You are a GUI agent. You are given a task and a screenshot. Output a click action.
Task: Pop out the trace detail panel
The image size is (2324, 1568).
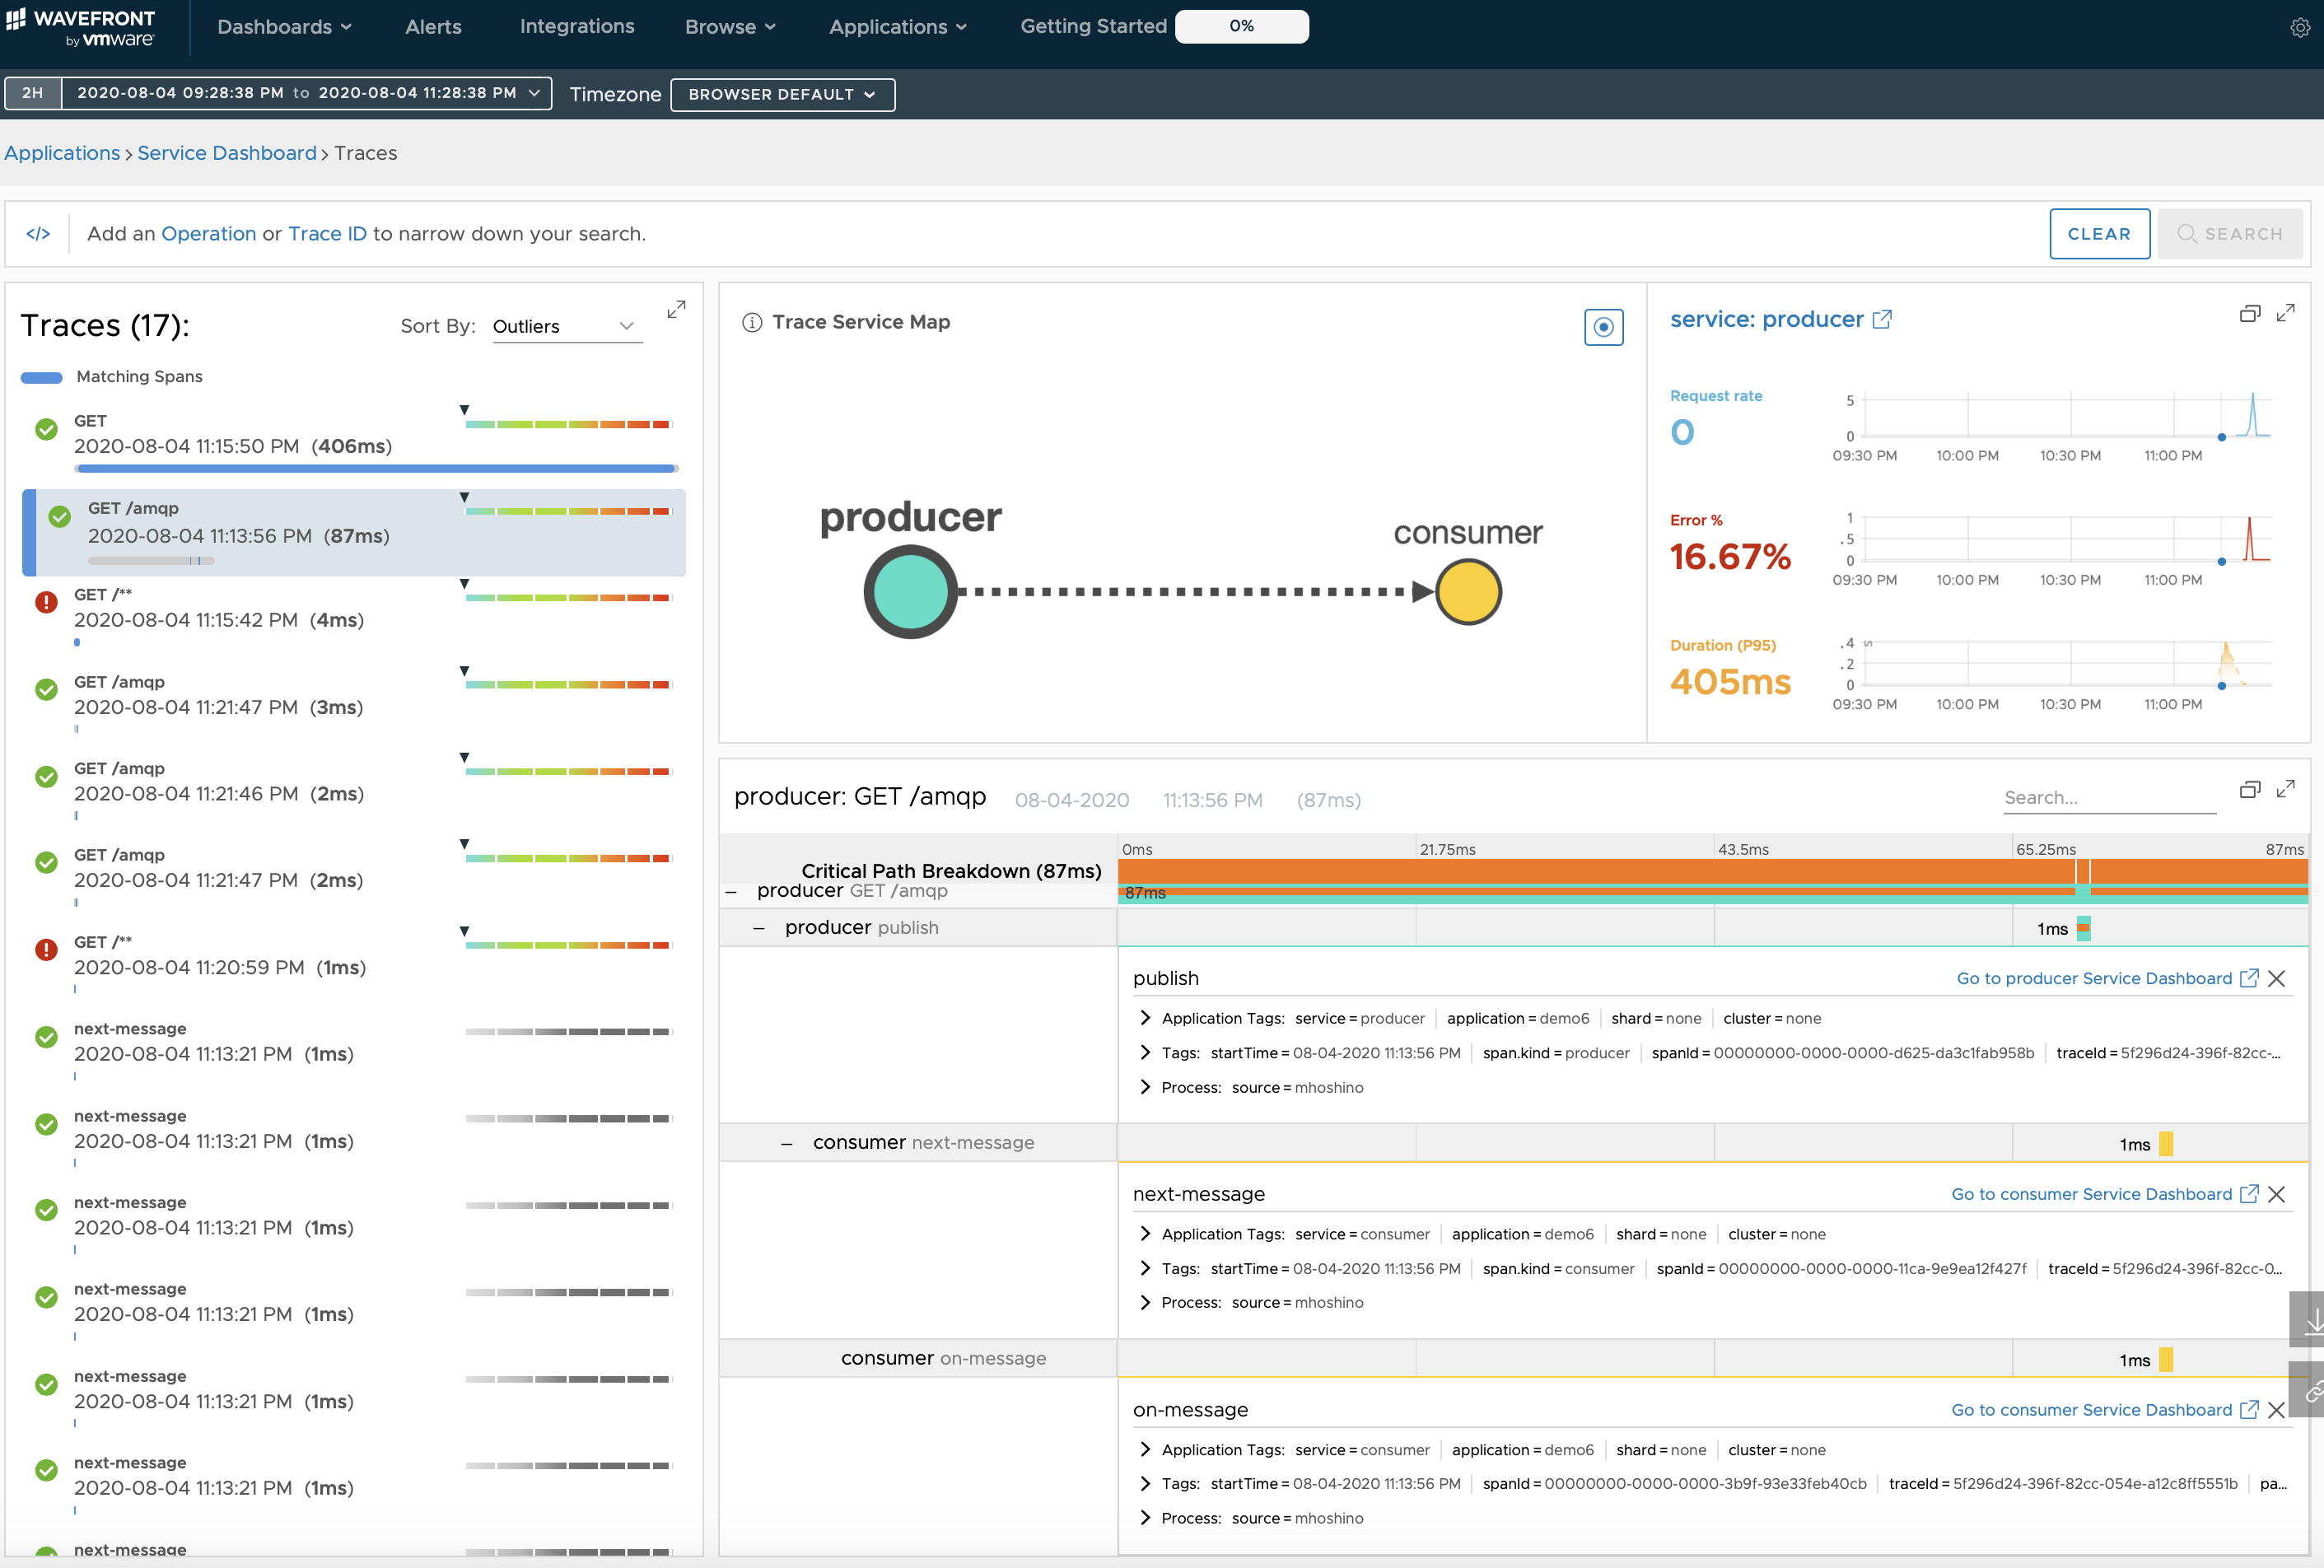click(x=2249, y=790)
